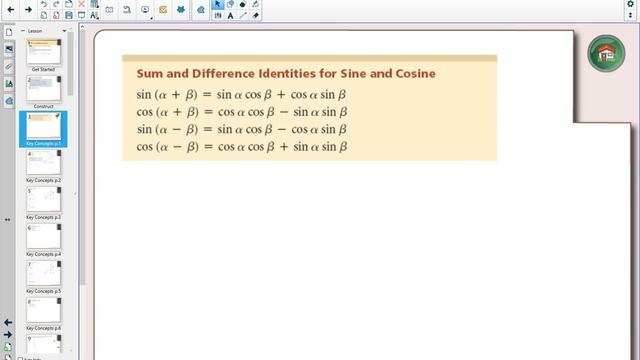Open the display options monitor icon

pyautogui.click(x=145, y=9)
